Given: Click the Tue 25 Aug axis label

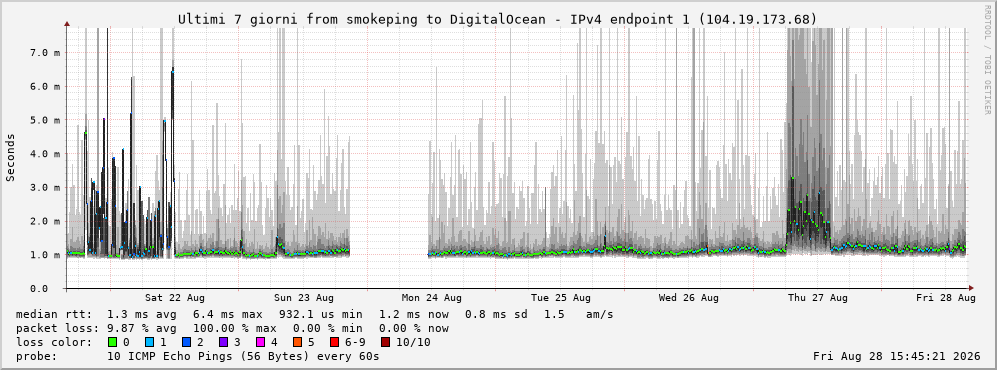Looking at the screenshot, I should 560,298.
